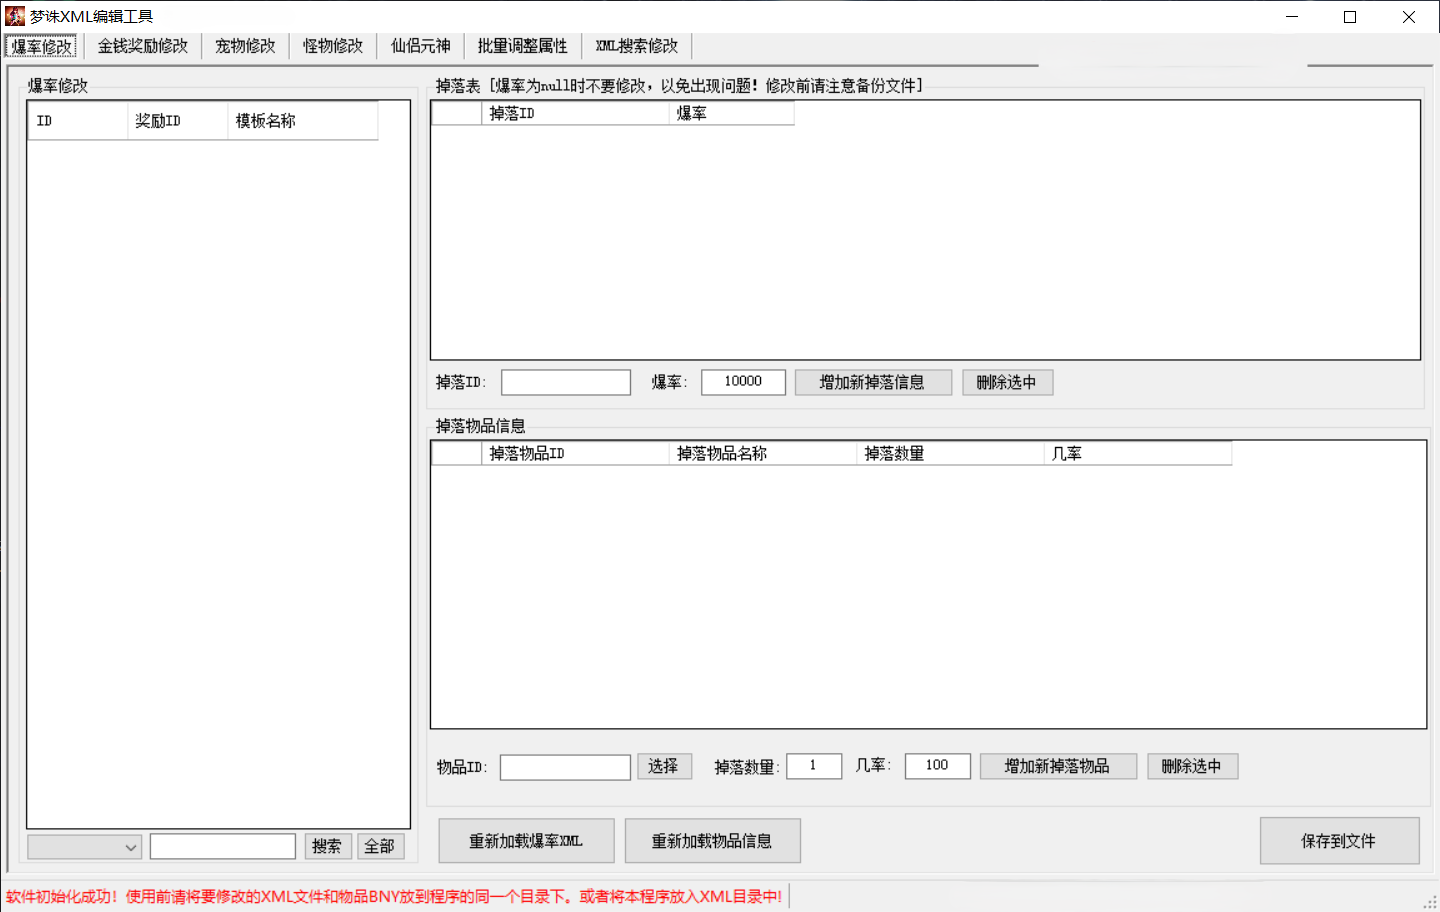The image size is (1440, 912).
Task: Click the 重新加载爆率XML button
Action: pos(526,840)
